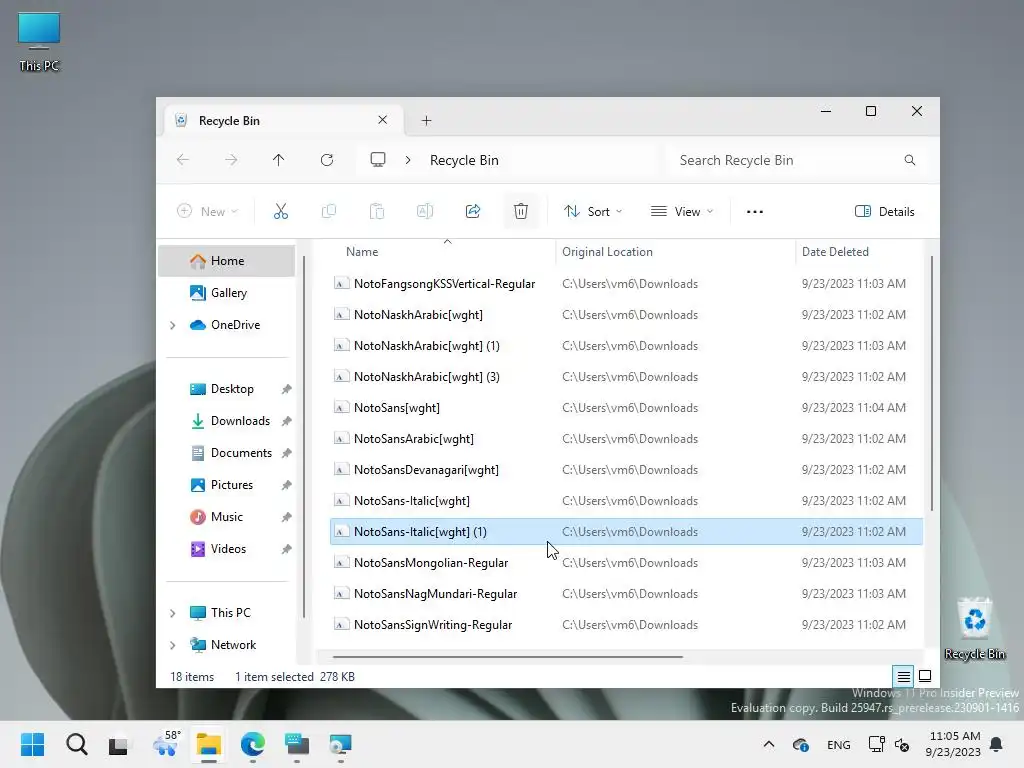The image size is (1024, 768).
Task: Click the chevron before Recycle Bin in address bar
Action: point(408,160)
